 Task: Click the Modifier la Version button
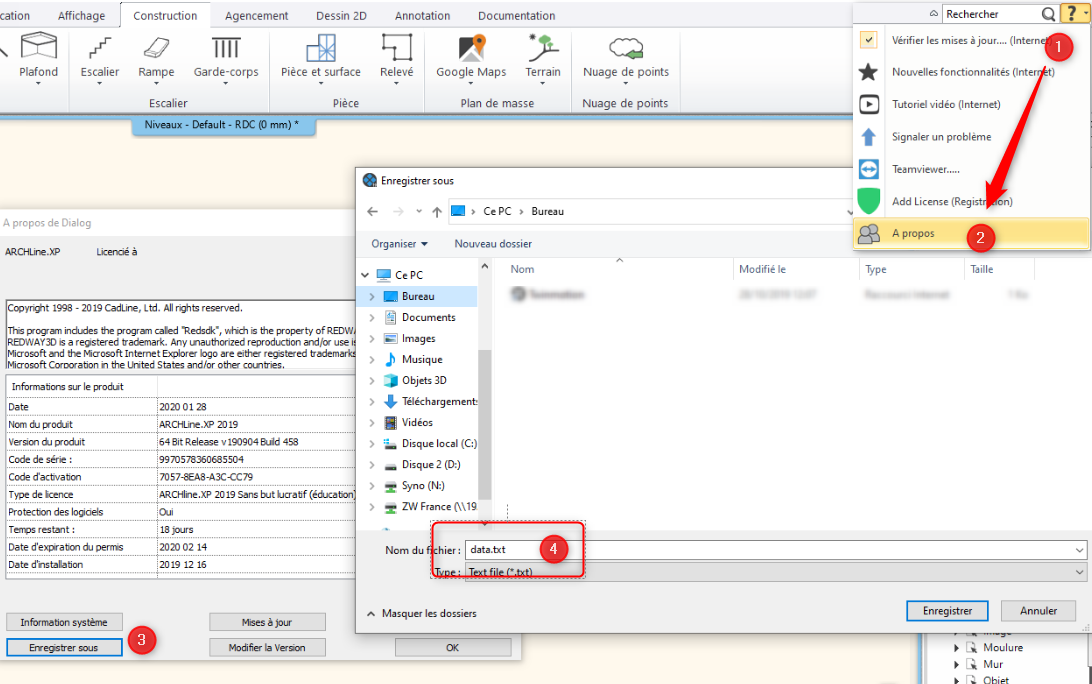click(267, 648)
